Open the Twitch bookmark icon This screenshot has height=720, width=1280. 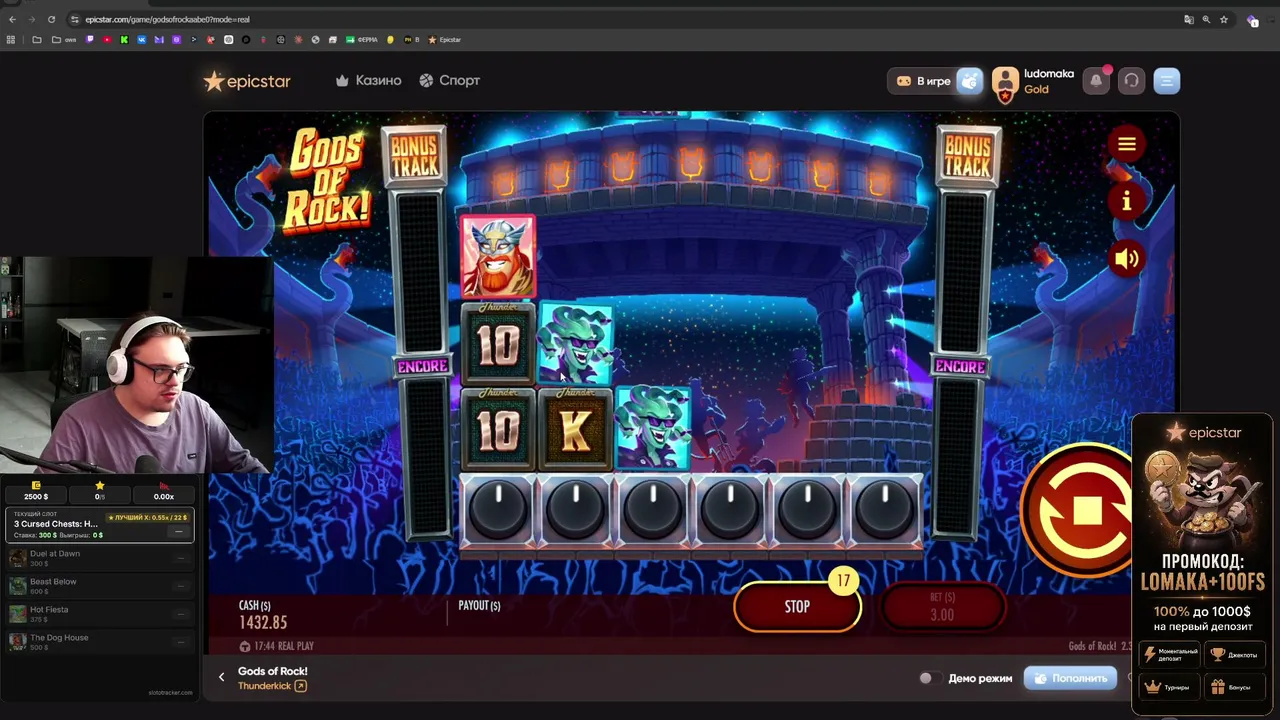pos(90,40)
